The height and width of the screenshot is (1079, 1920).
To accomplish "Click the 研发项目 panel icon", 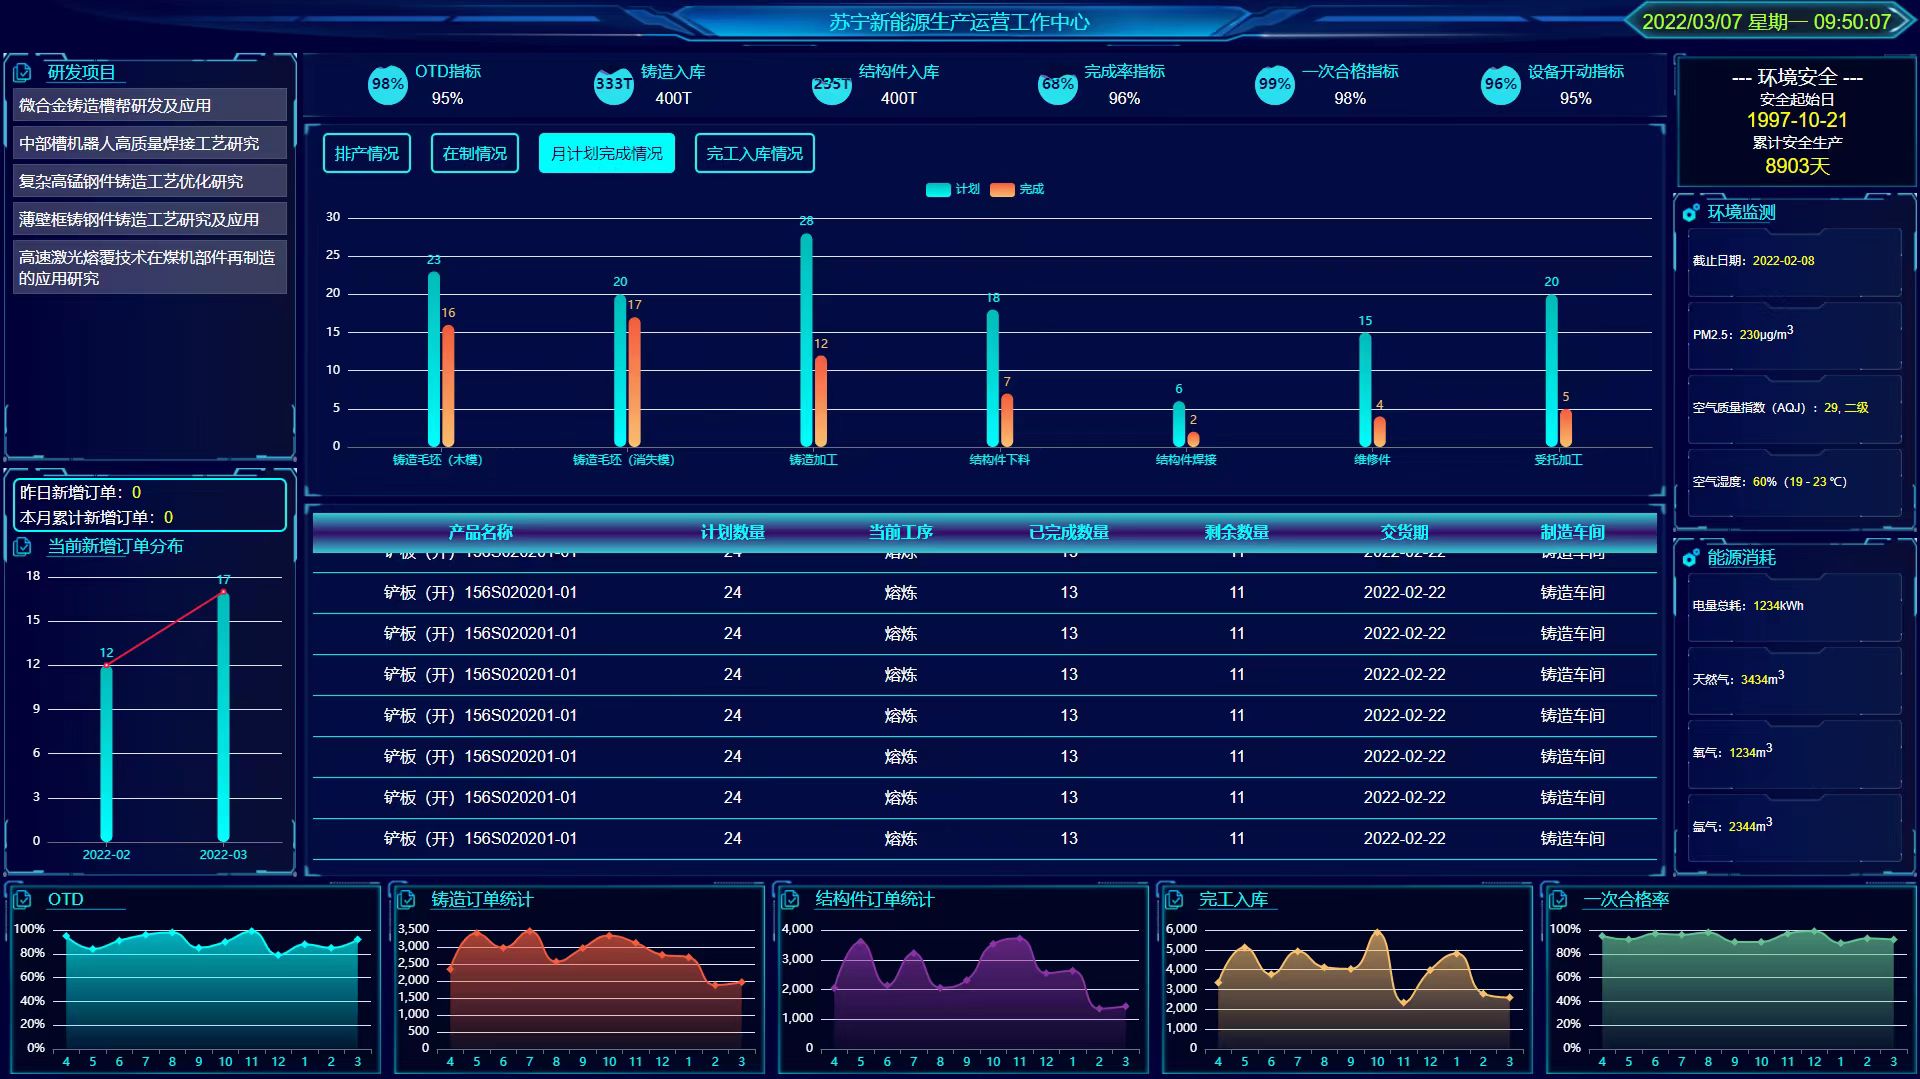I will pyautogui.click(x=22, y=73).
